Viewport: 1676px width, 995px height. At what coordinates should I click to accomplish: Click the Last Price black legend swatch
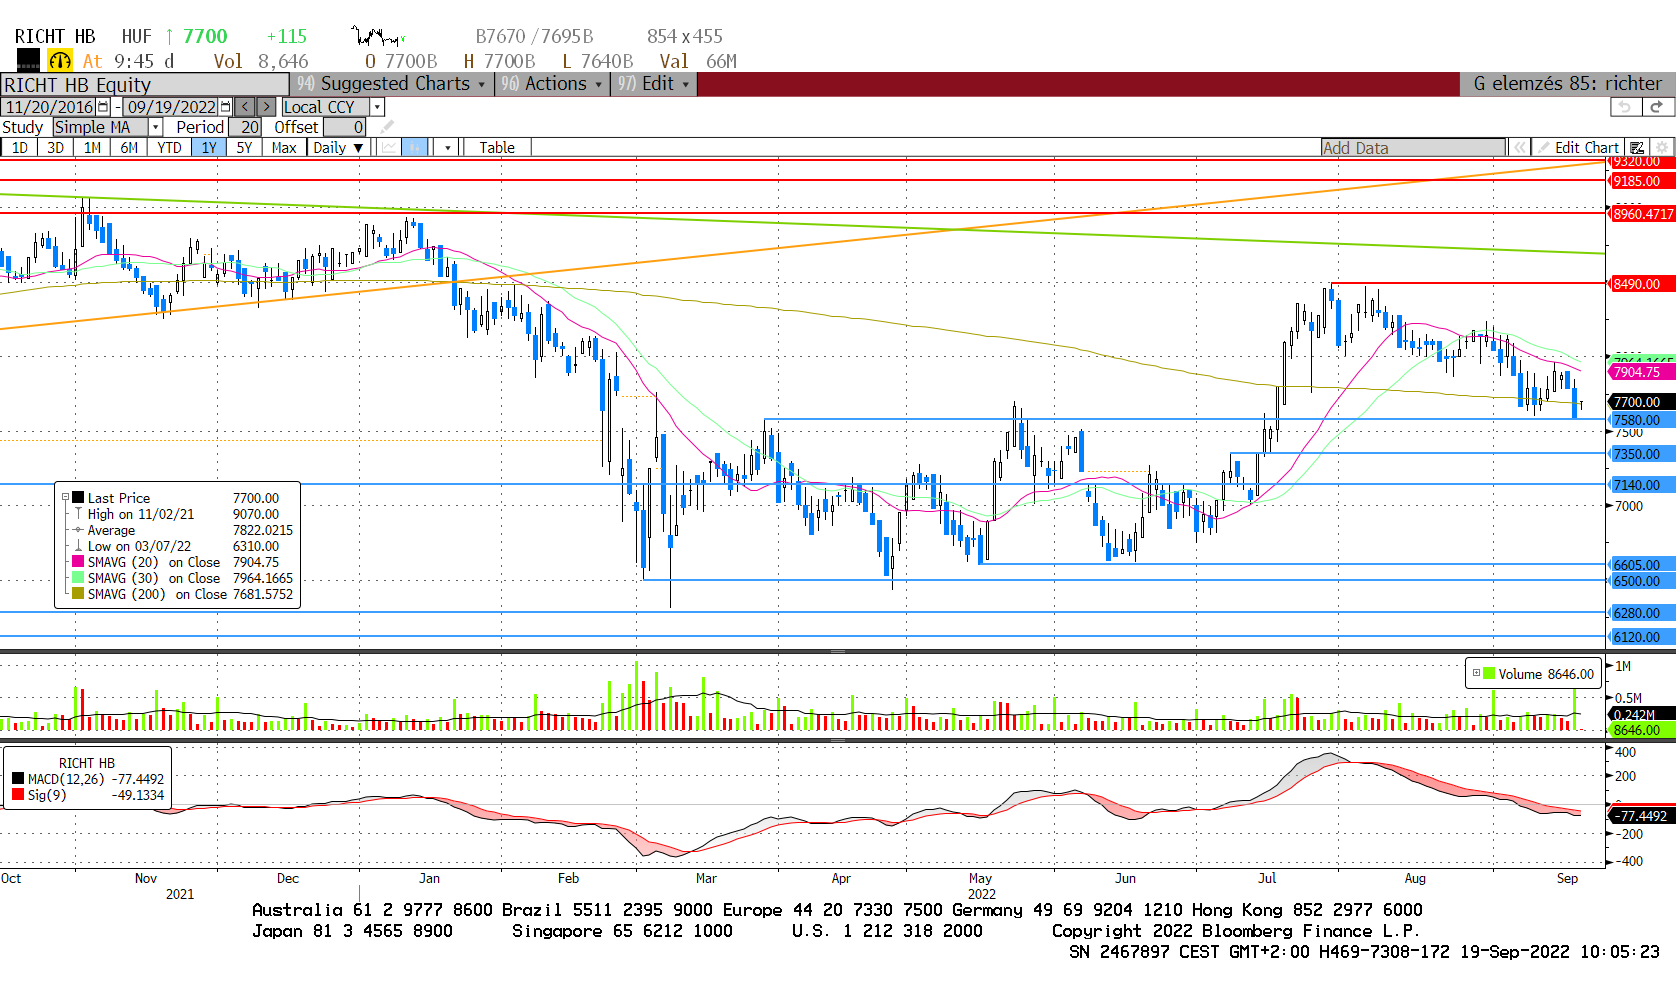tap(77, 498)
